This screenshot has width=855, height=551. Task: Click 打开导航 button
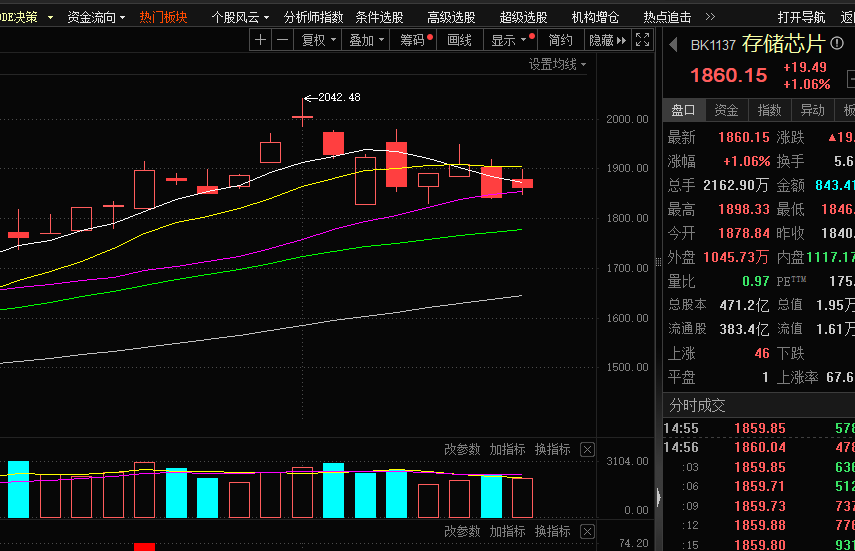click(802, 17)
